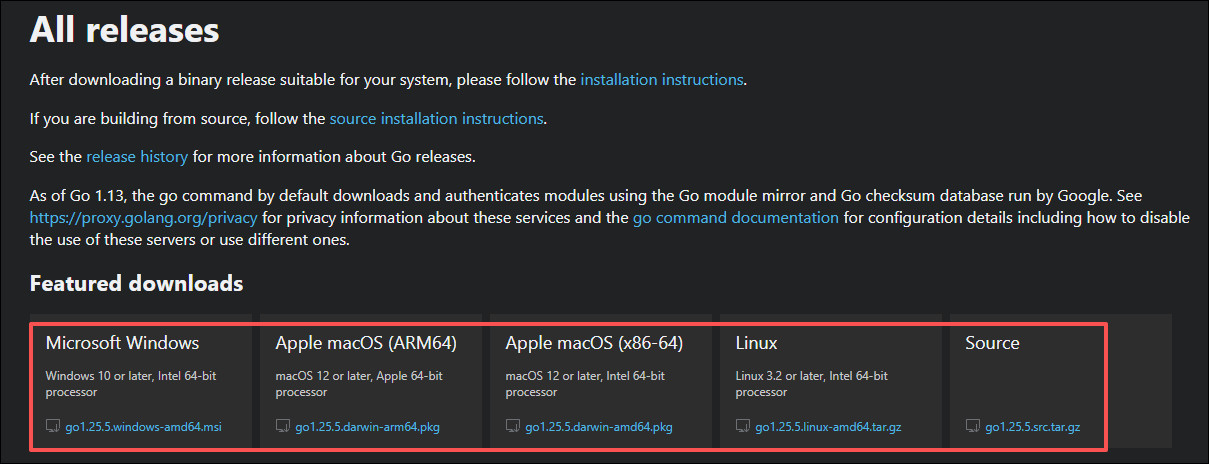Click download icon beside go1.25.5.src.tar.gz

coord(973,427)
